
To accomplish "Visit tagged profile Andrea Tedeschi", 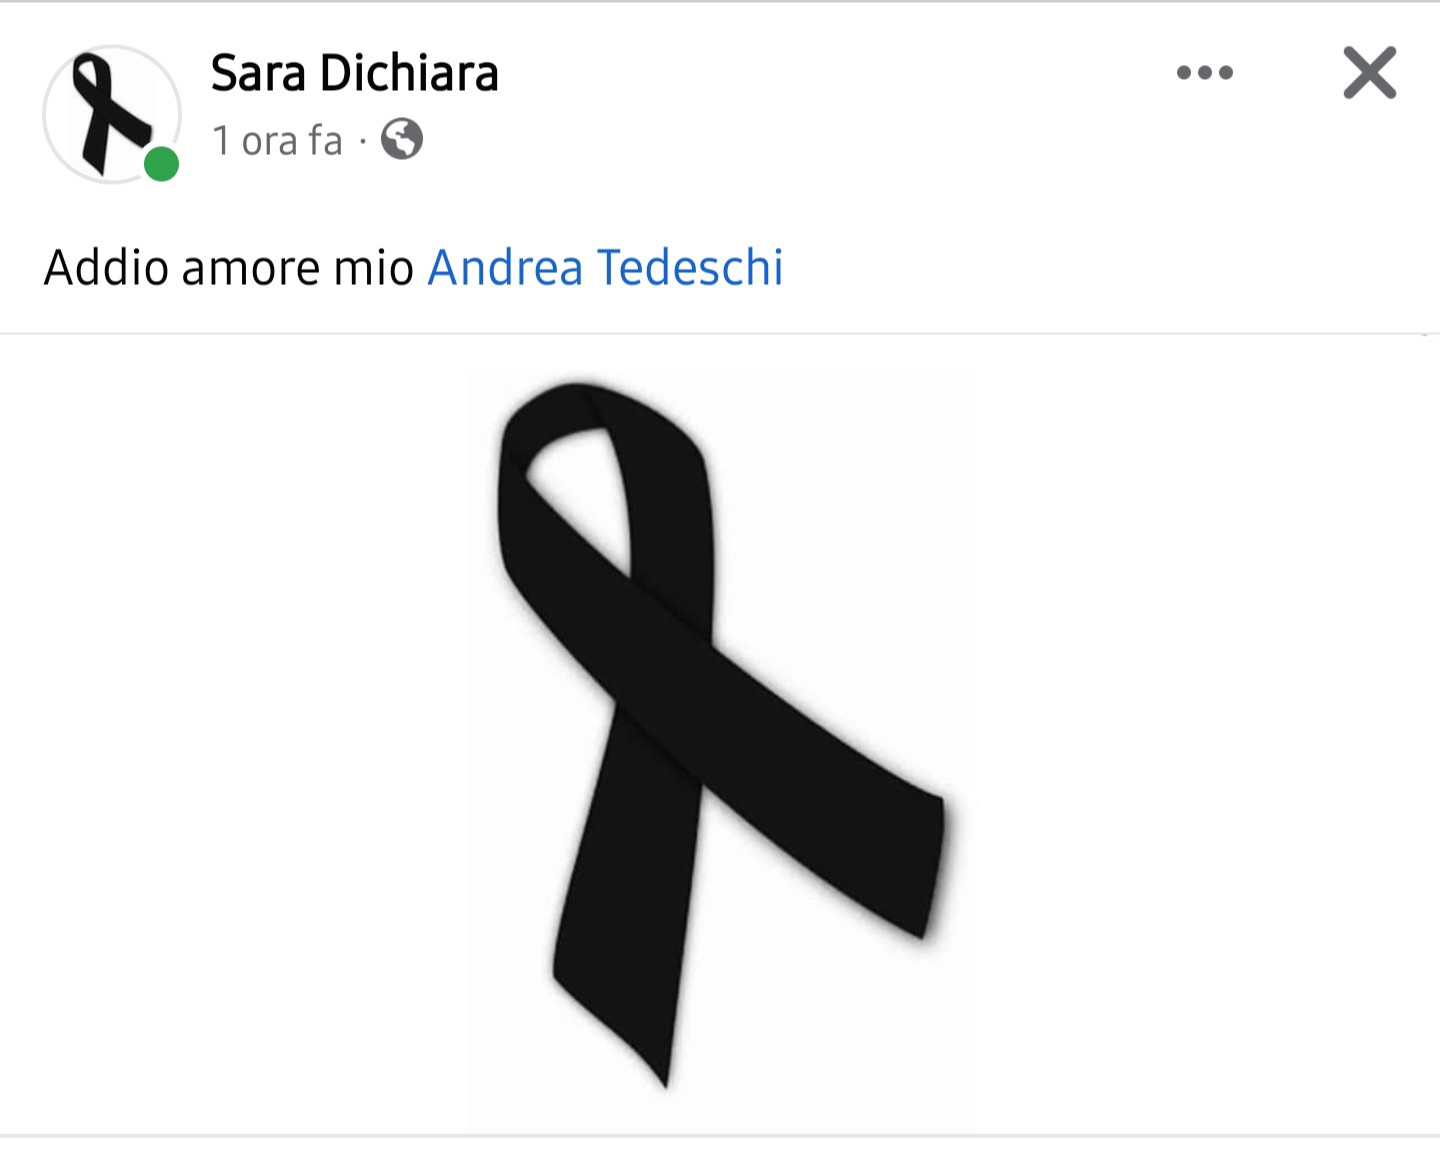I will coord(606,268).
